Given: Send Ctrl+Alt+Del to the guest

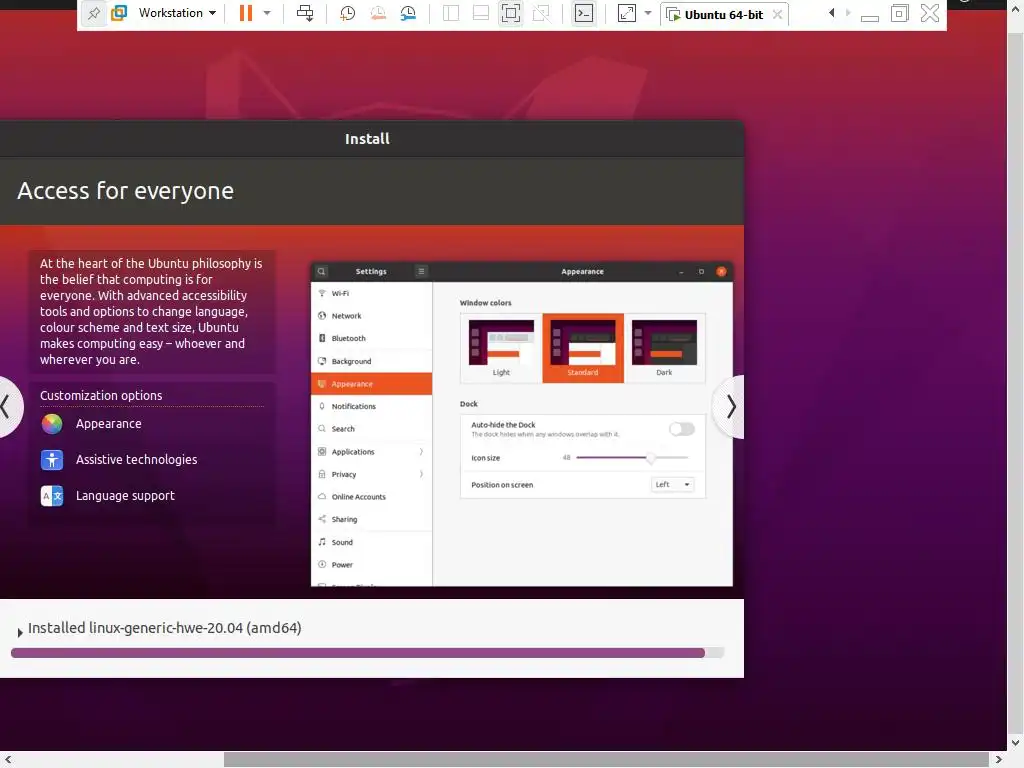Looking at the screenshot, I should (x=305, y=13).
